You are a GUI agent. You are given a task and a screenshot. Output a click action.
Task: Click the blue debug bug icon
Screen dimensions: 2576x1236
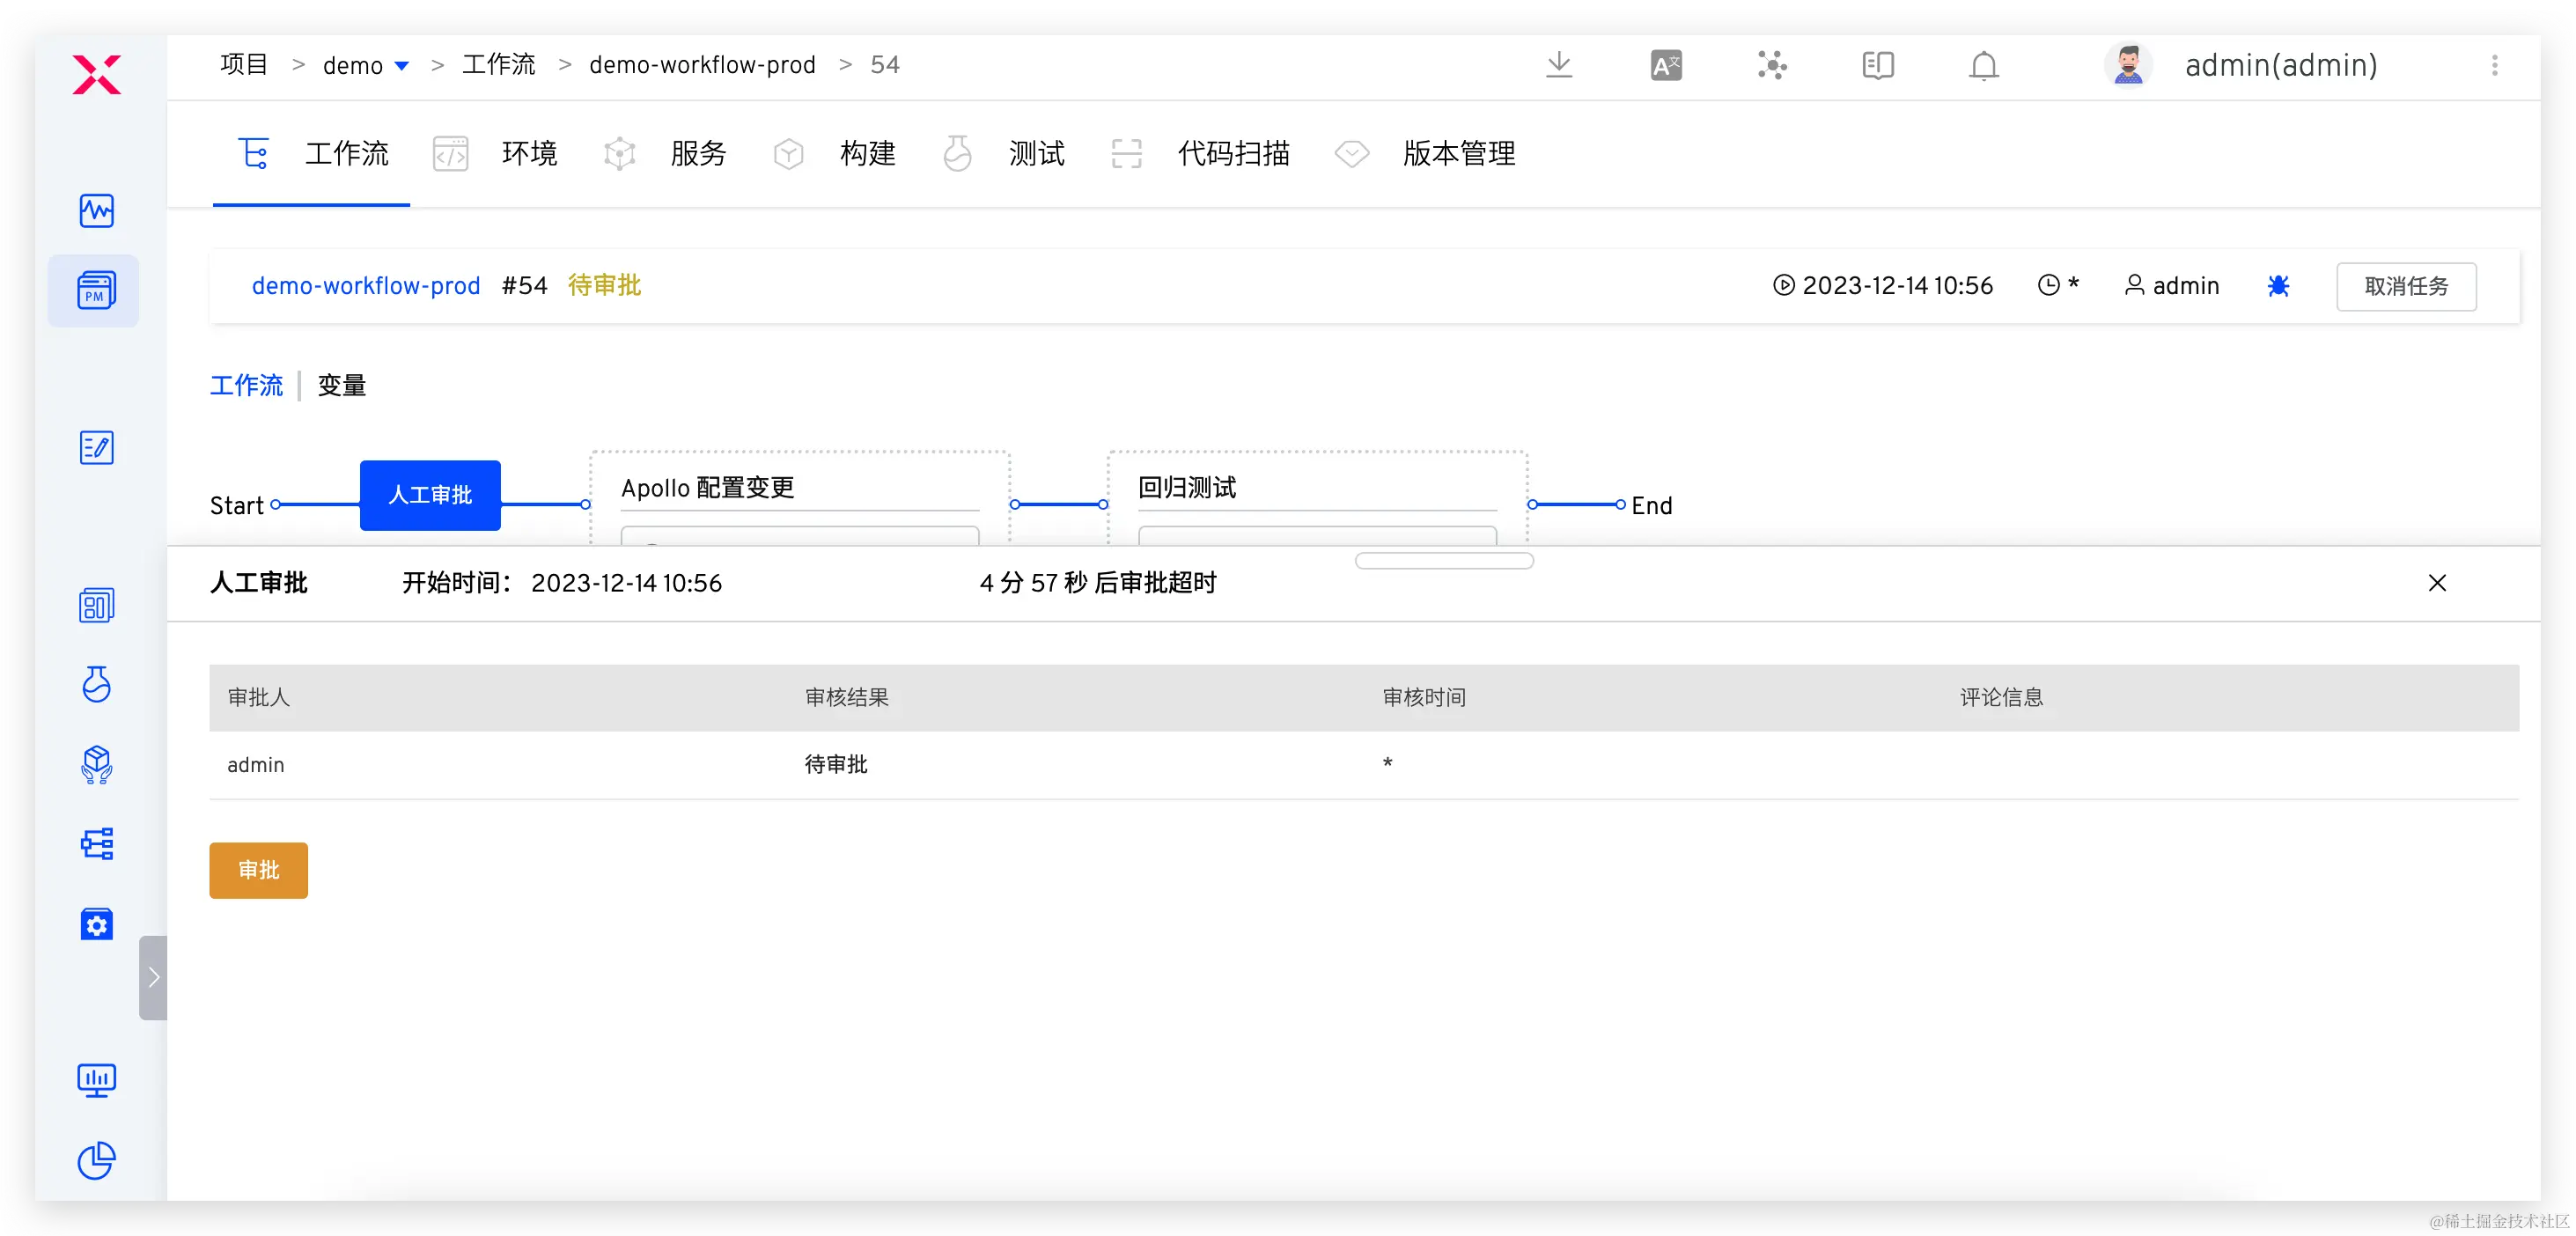click(x=2278, y=286)
